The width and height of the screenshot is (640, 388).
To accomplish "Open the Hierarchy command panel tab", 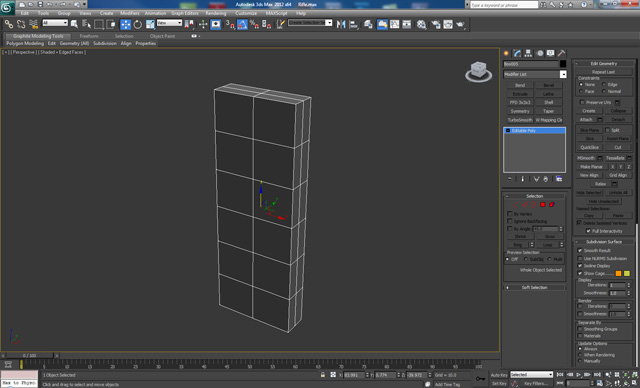I will (529, 53).
